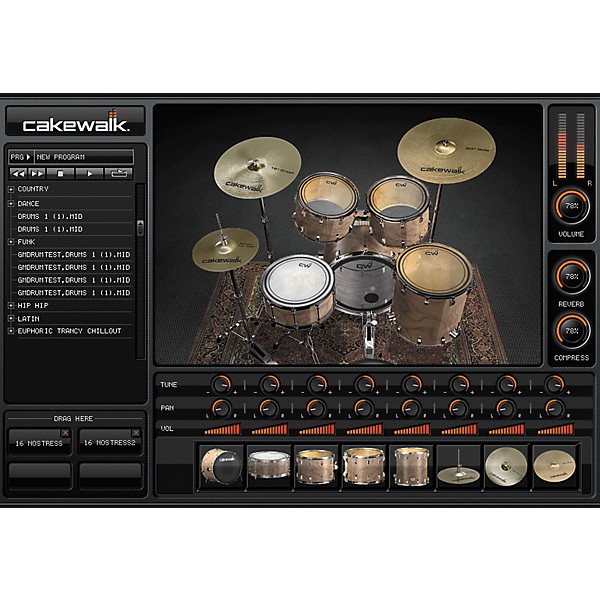The image size is (600, 600).
Task: Click the hi-hat Pan knob
Action: tap(458, 409)
